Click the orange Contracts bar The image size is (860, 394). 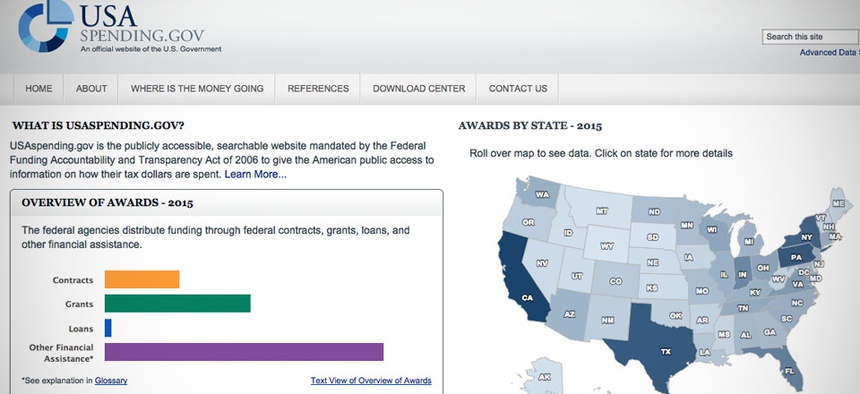142,279
